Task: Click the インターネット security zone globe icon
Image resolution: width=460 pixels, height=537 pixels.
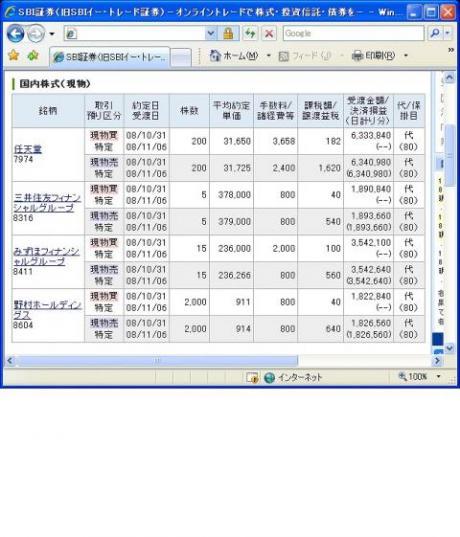Action: (270, 378)
